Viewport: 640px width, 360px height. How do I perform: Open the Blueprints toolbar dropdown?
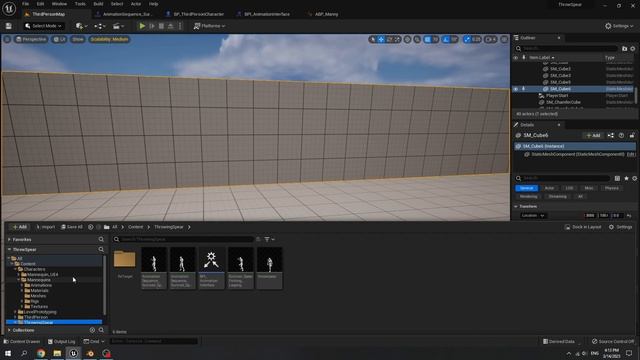pyautogui.click(x=100, y=26)
